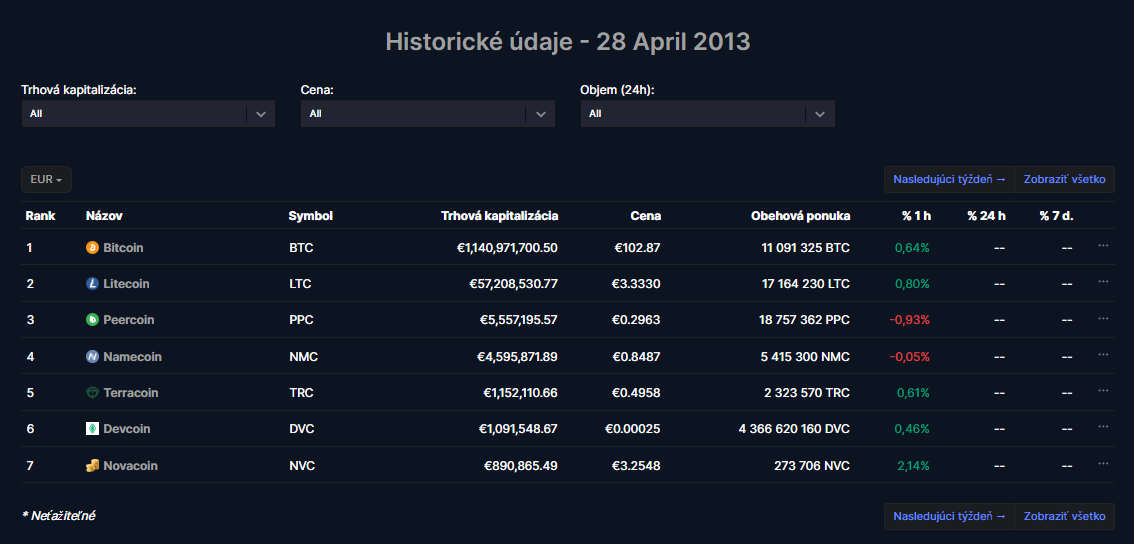Open the three-dot menu for Novacoin row
Screen dimensions: 1134x544
pyautogui.click(x=1103, y=464)
